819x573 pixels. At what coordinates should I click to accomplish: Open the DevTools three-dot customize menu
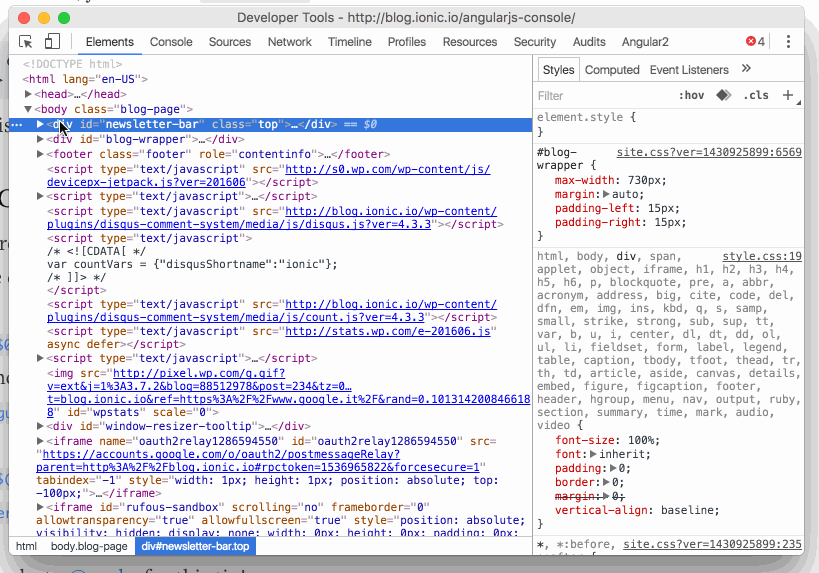[x=788, y=42]
